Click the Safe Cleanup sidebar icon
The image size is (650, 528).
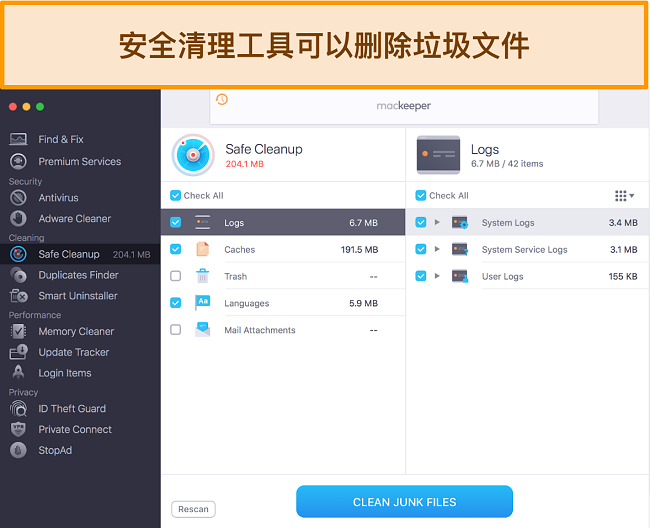pos(18,254)
